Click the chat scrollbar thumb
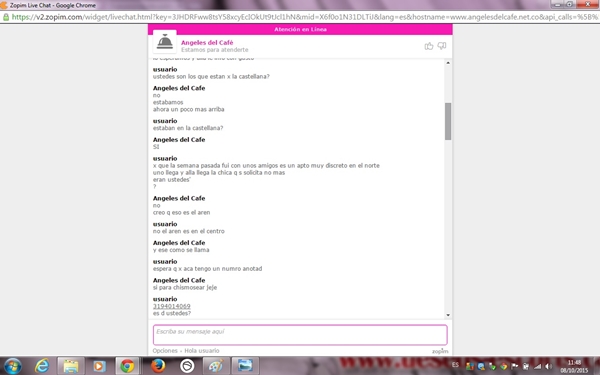Viewport: 600px width, 375px height. [x=448, y=121]
